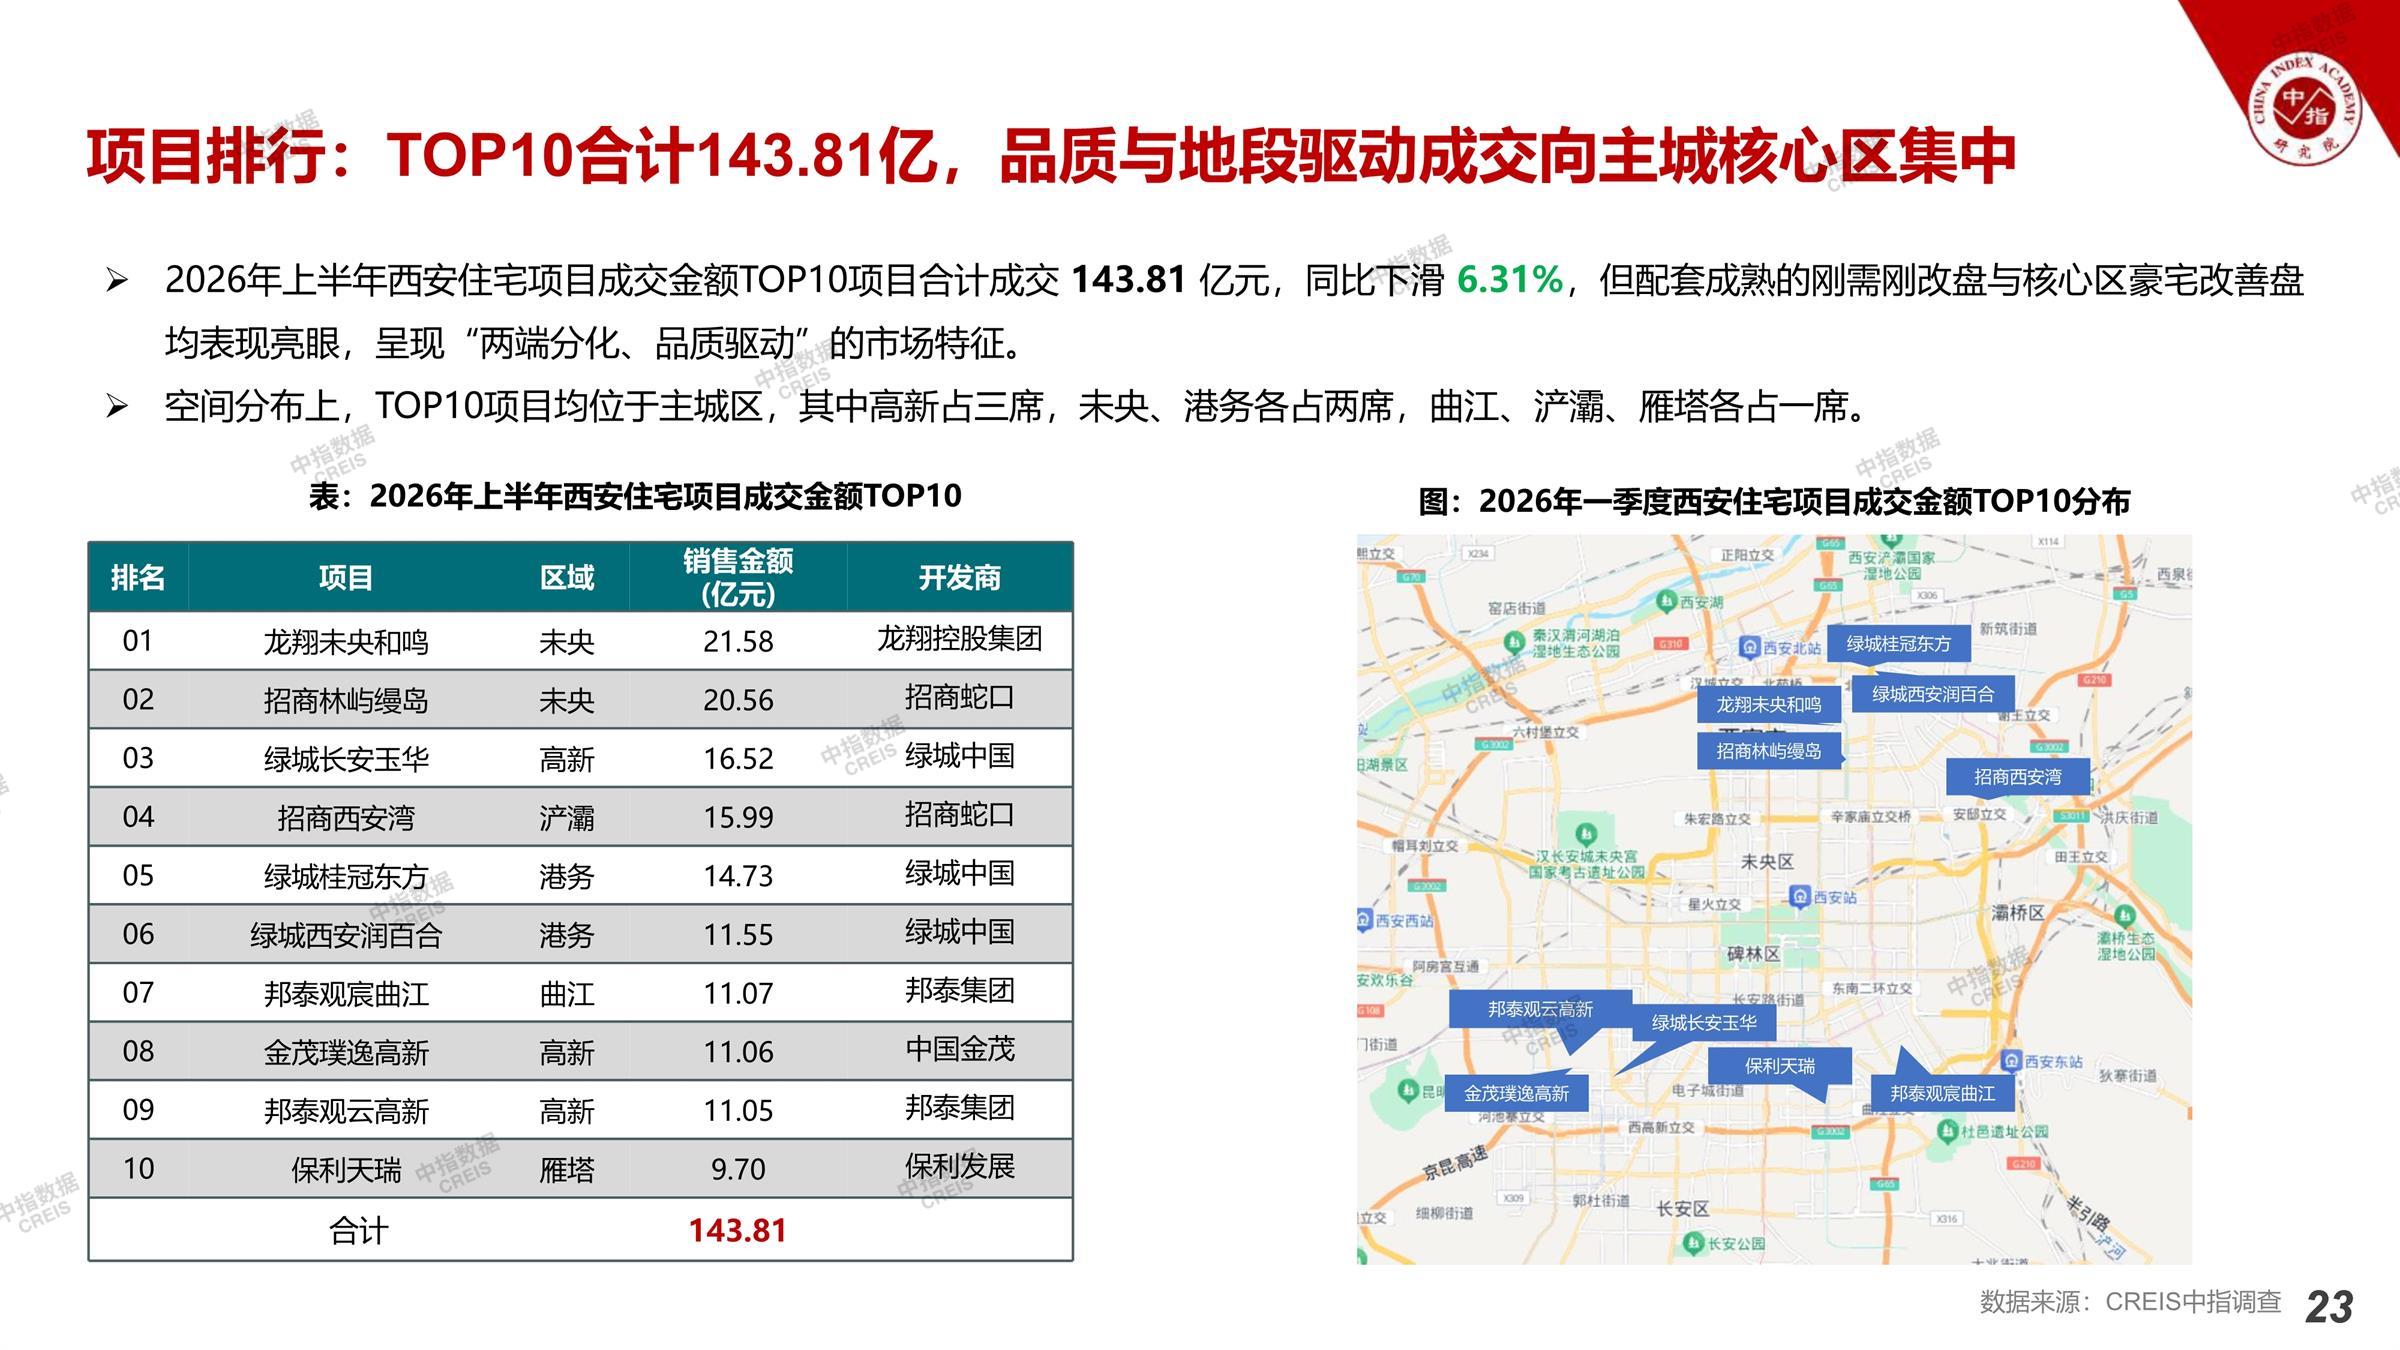Image resolution: width=2400 pixels, height=1350 pixels.
Task: Select the 11.55 sales amount cell
Action: click(738, 934)
